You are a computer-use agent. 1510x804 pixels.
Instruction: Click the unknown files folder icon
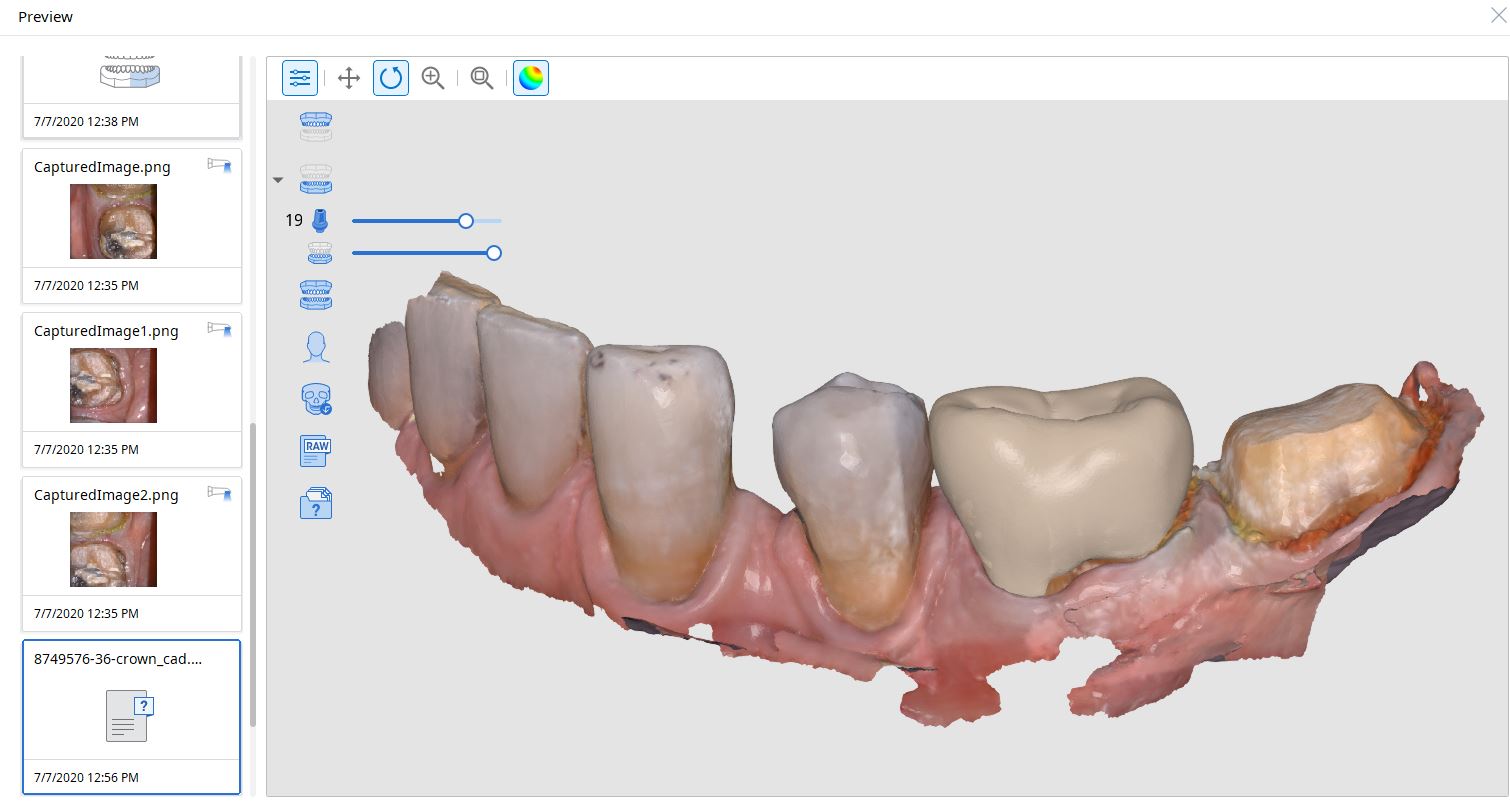(316, 502)
